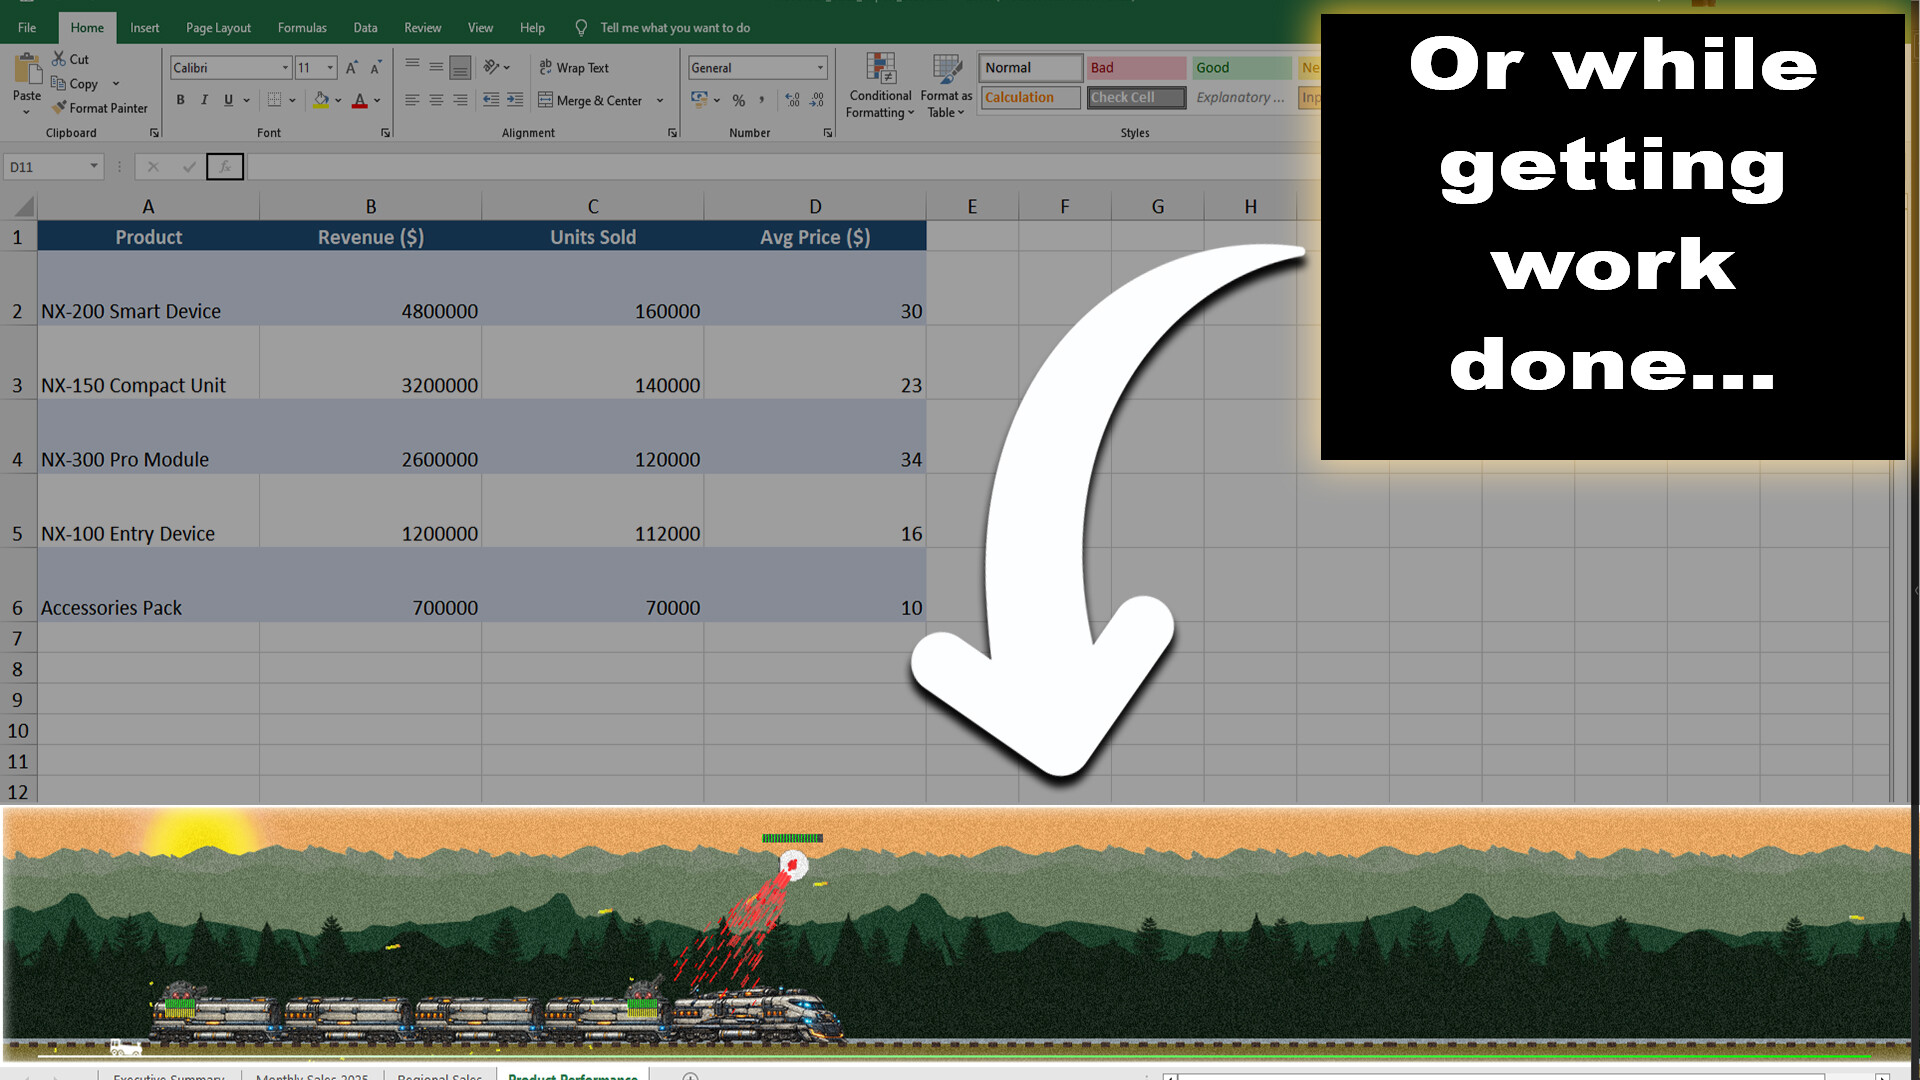Viewport: 1920px width, 1080px height.
Task: Toggle Italic formatting
Action: [204, 100]
